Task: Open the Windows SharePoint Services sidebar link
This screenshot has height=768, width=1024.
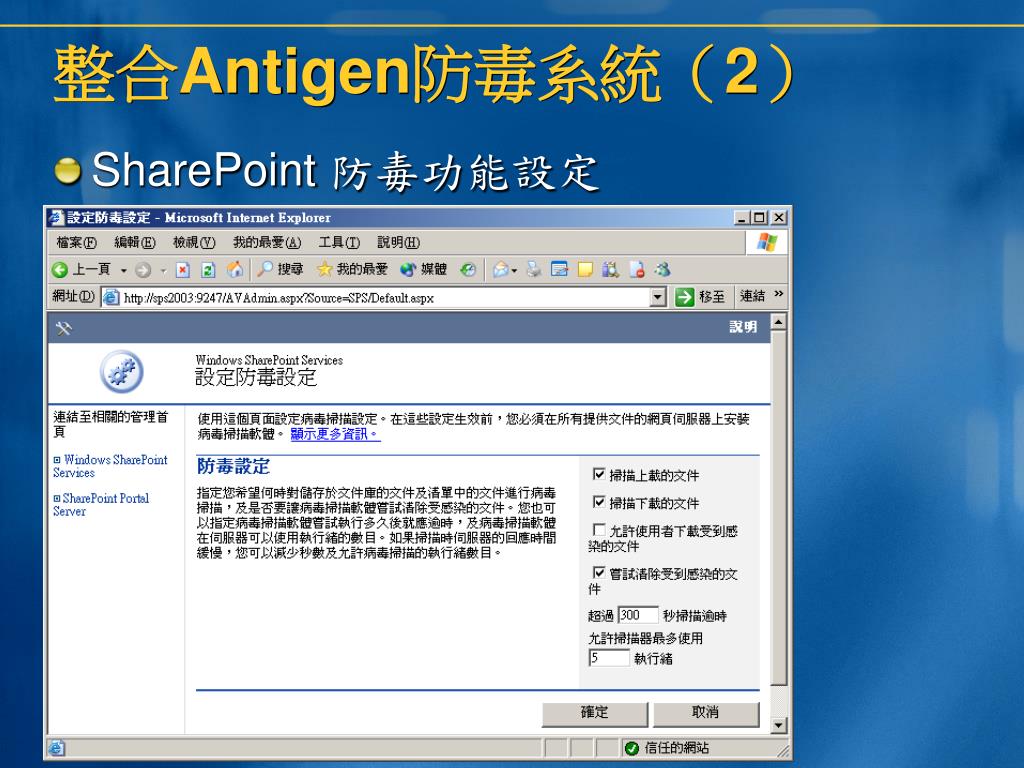Action: click(x=110, y=466)
